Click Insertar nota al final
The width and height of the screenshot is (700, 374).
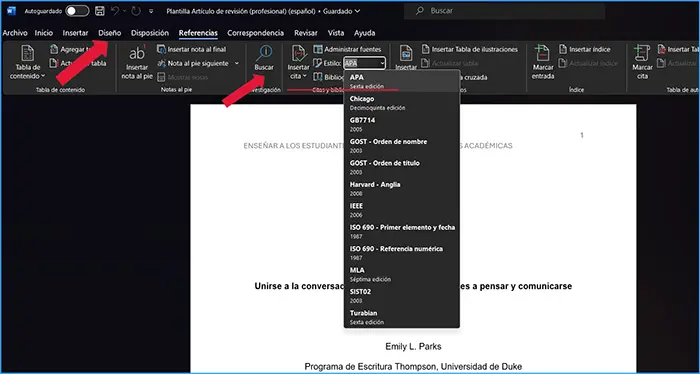[192, 49]
